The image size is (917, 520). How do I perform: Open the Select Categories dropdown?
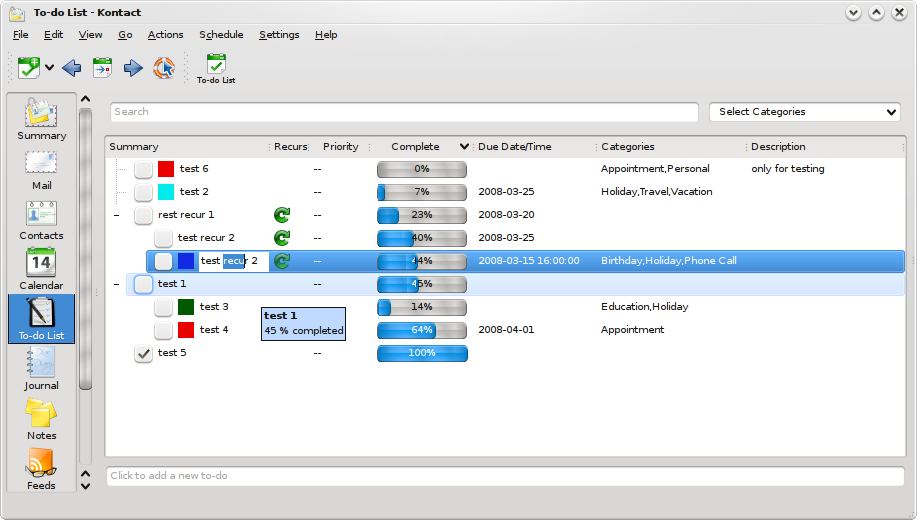click(805, 112)
